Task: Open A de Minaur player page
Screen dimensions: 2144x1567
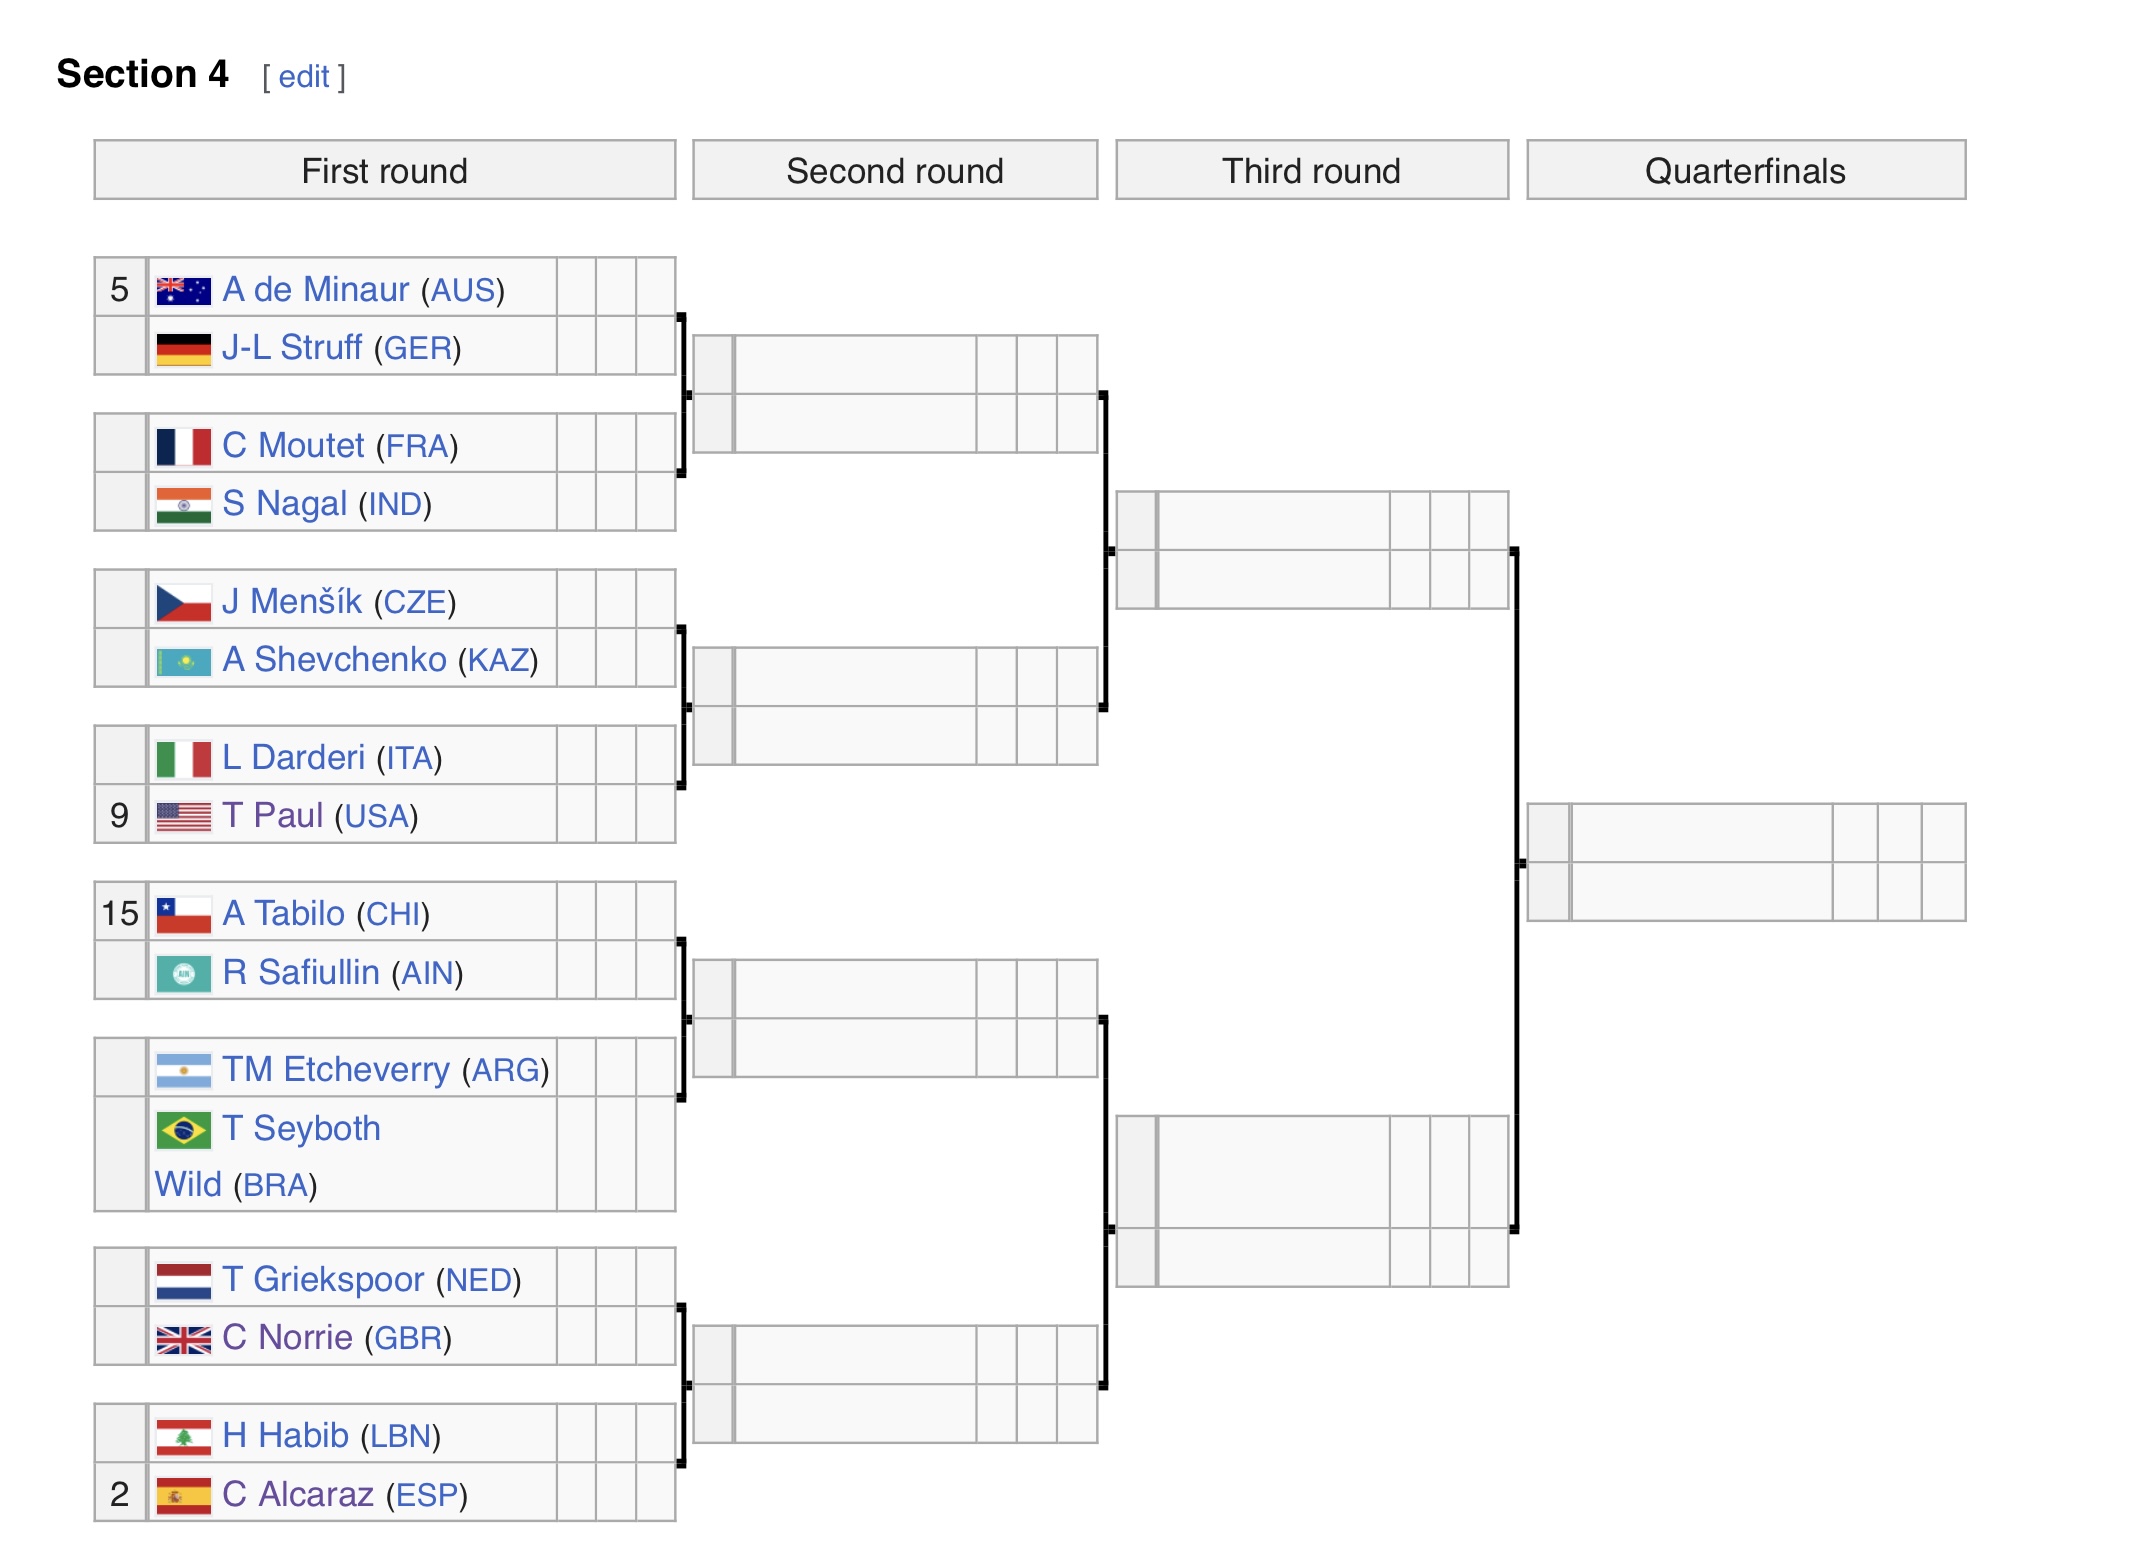Action: (x=315, y=290)
